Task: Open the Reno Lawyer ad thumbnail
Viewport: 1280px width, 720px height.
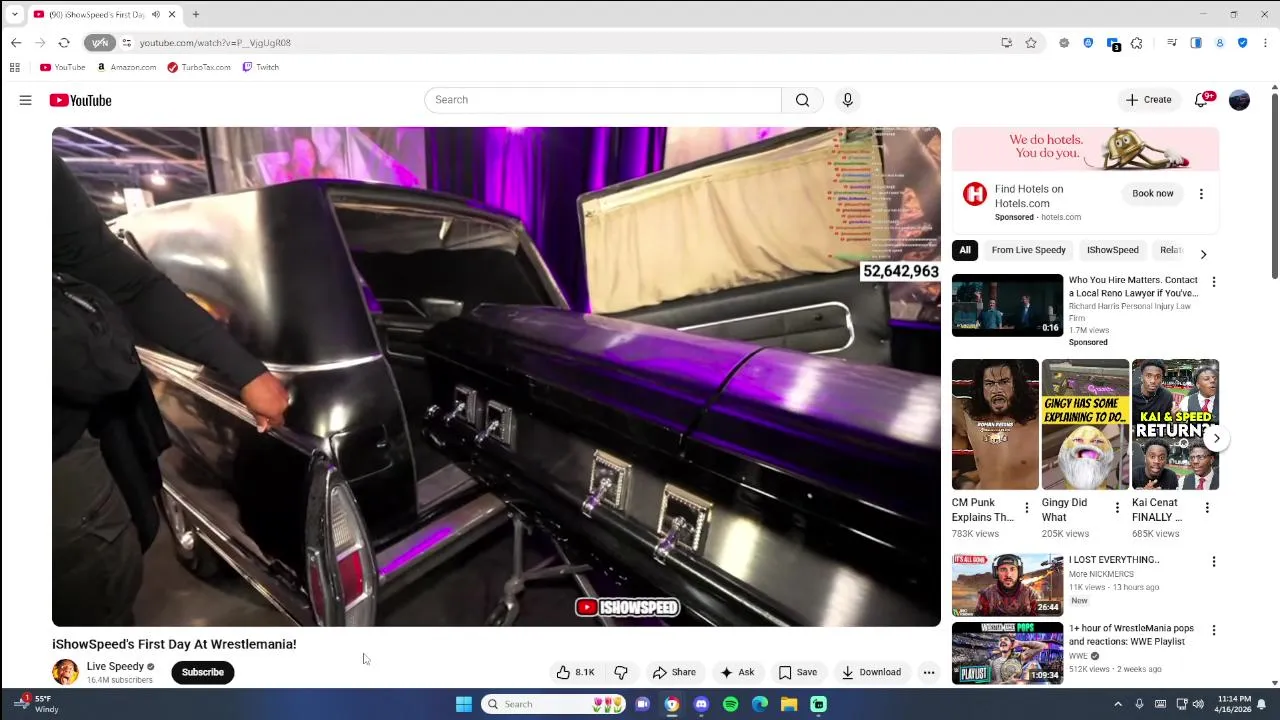Action: click(x=1007, y=305)
